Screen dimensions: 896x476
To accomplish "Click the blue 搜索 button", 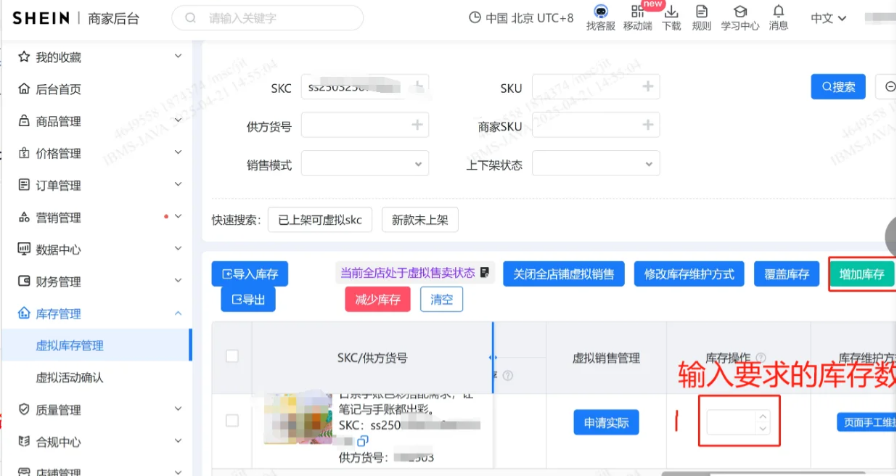I will pyautogui.click(x=838, y=87).
